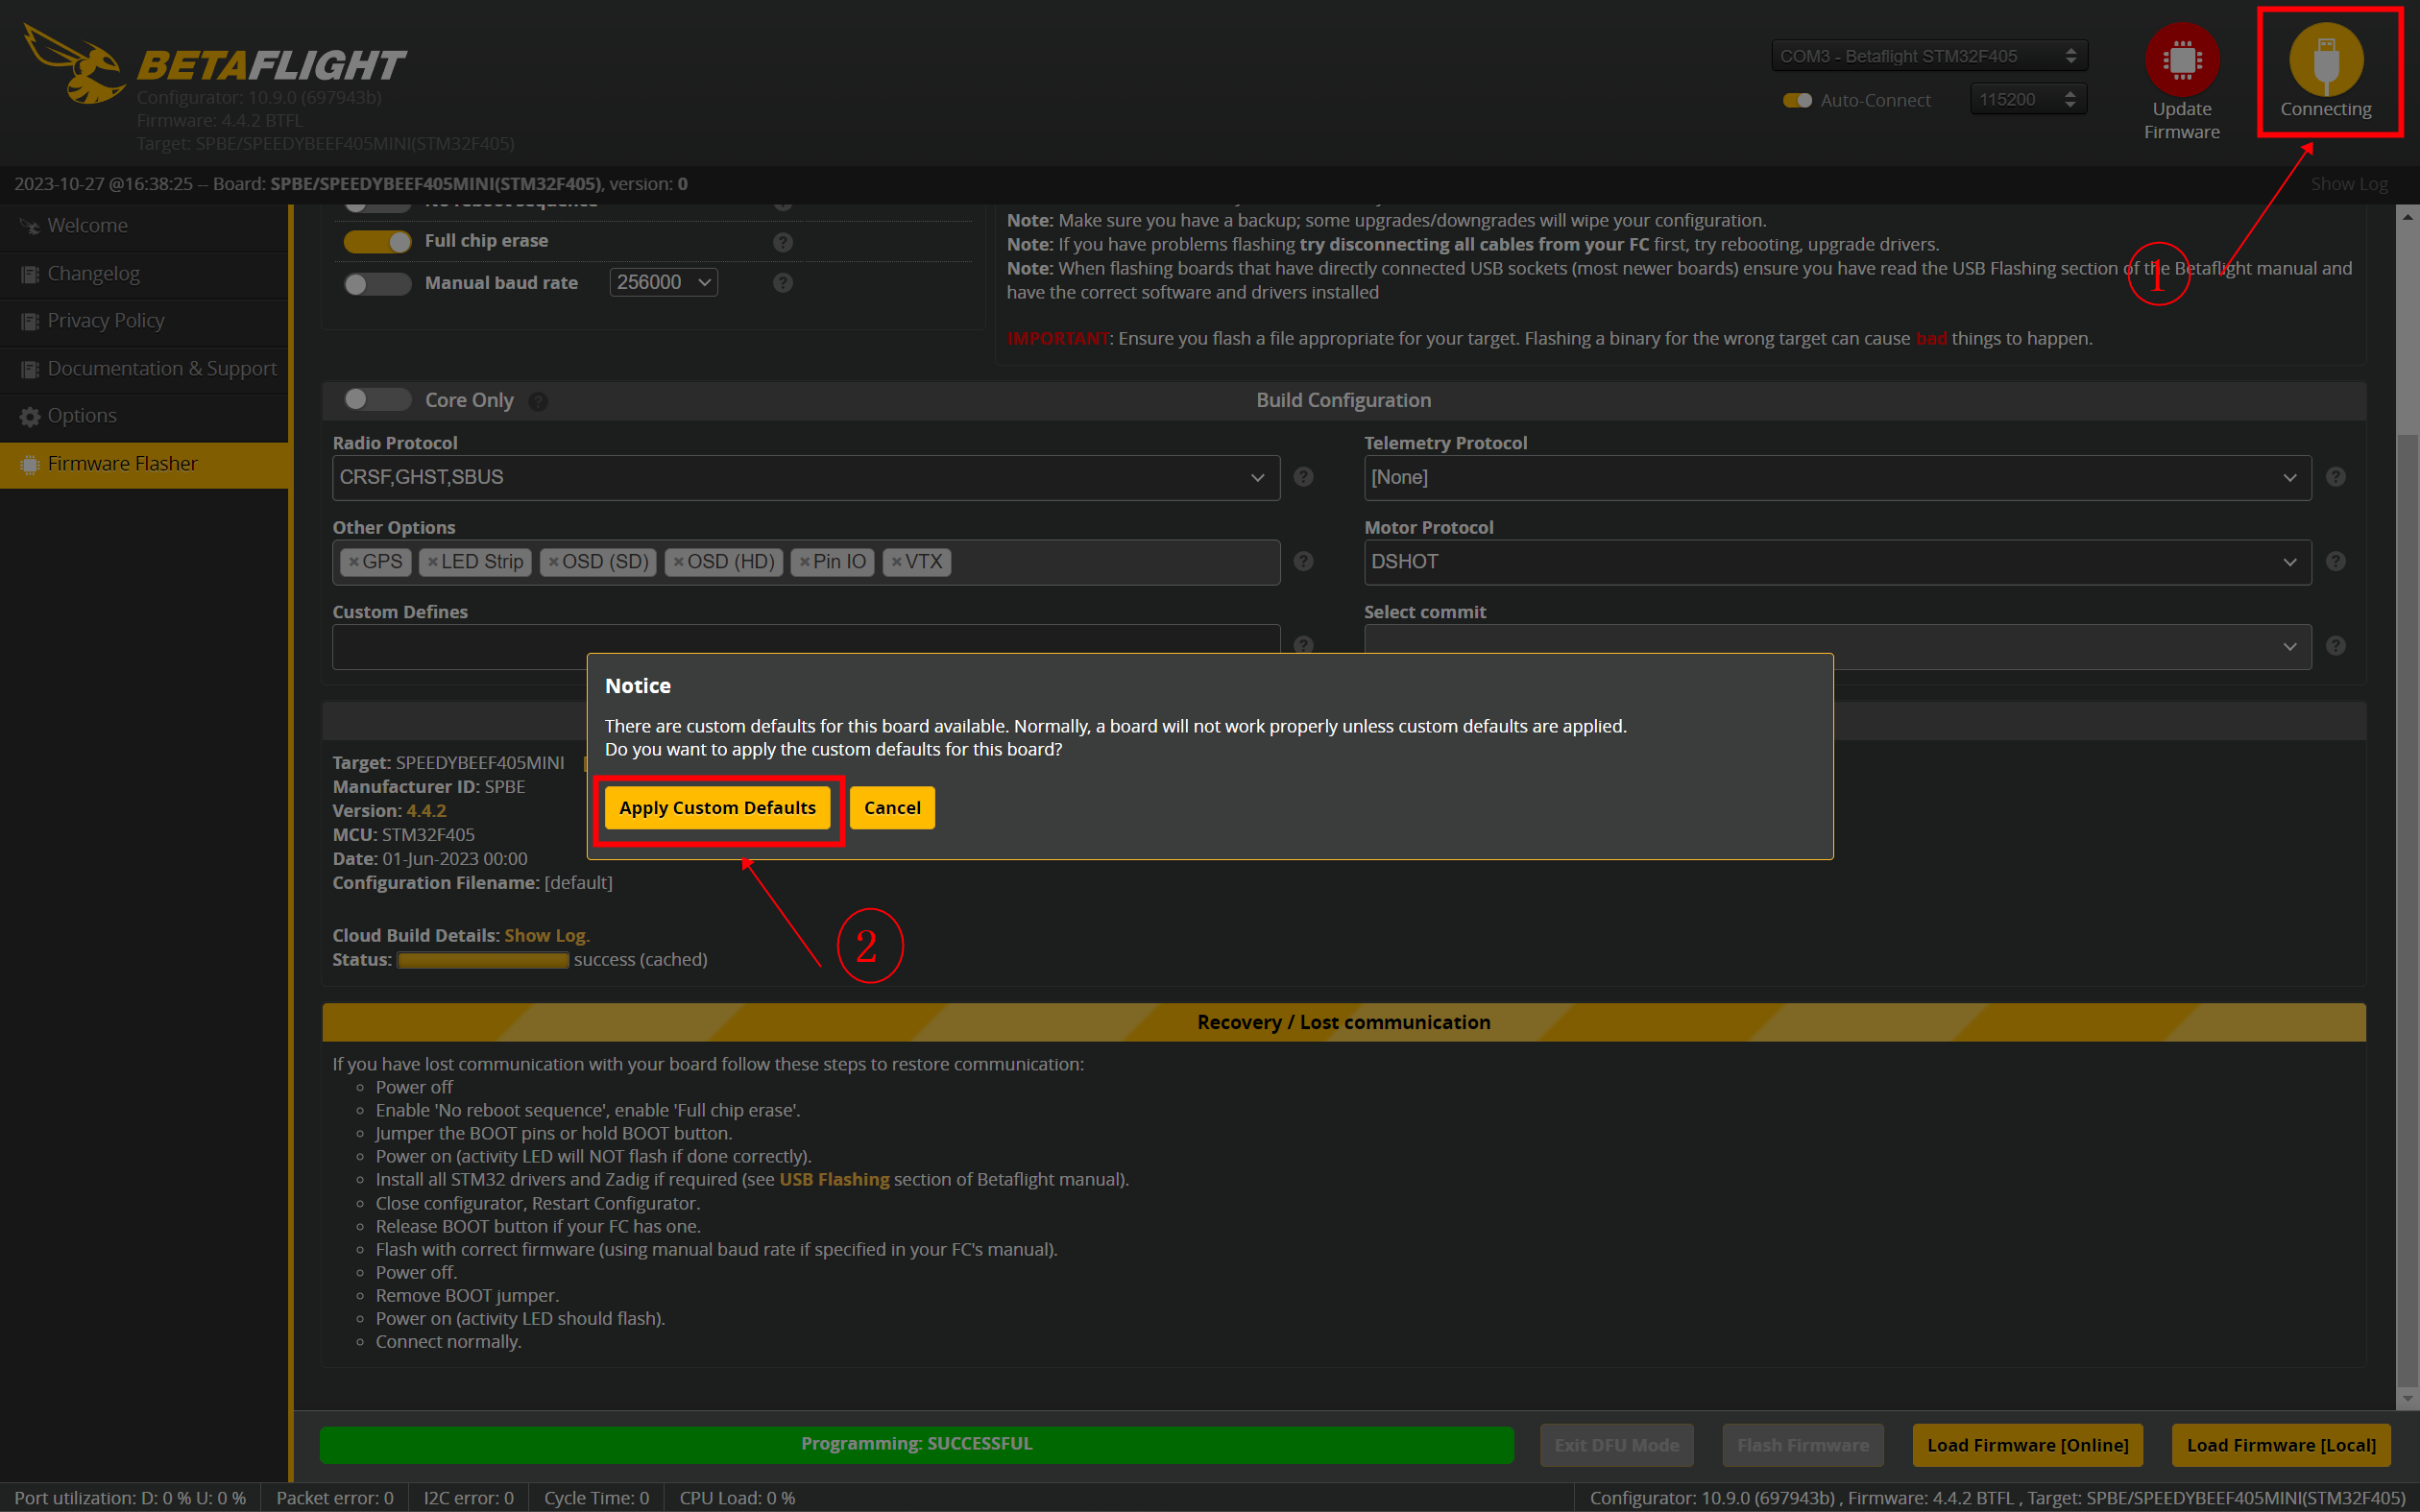
Task: Remove the GPS option tag
Action: point(353,562)
